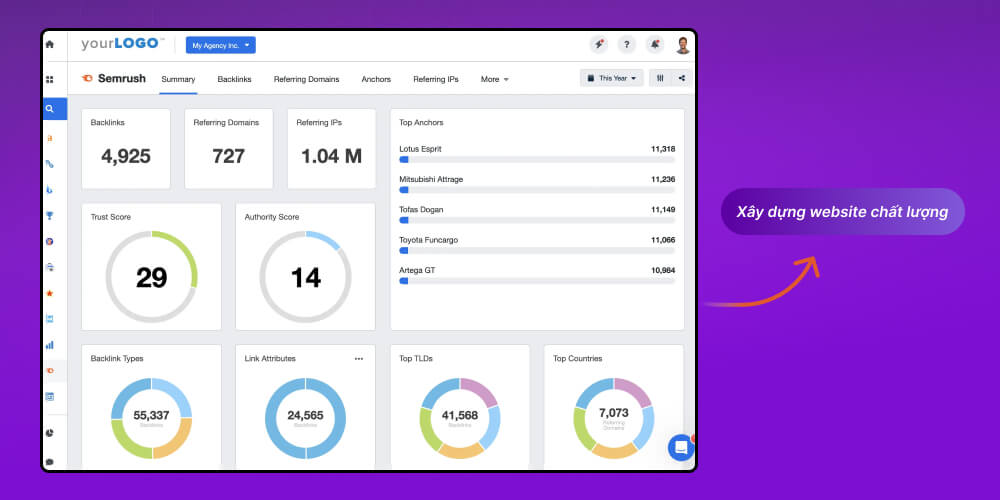Click the Tofas Dogan anchor label
The width and height of the screenshot is (1000, 500).
(x=421, y=210)
